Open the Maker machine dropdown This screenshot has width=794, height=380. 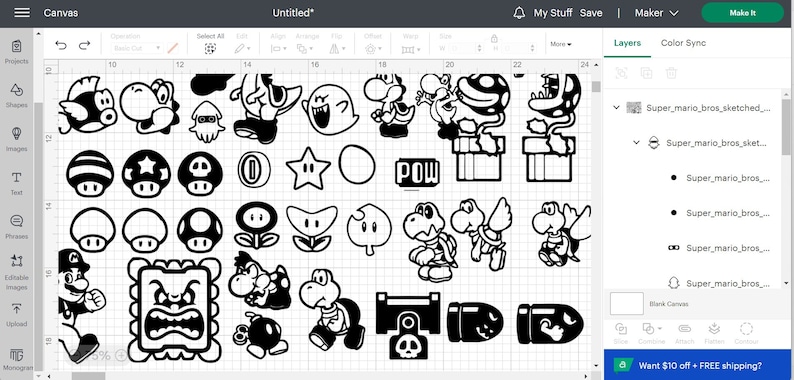(x=656, y=13)
